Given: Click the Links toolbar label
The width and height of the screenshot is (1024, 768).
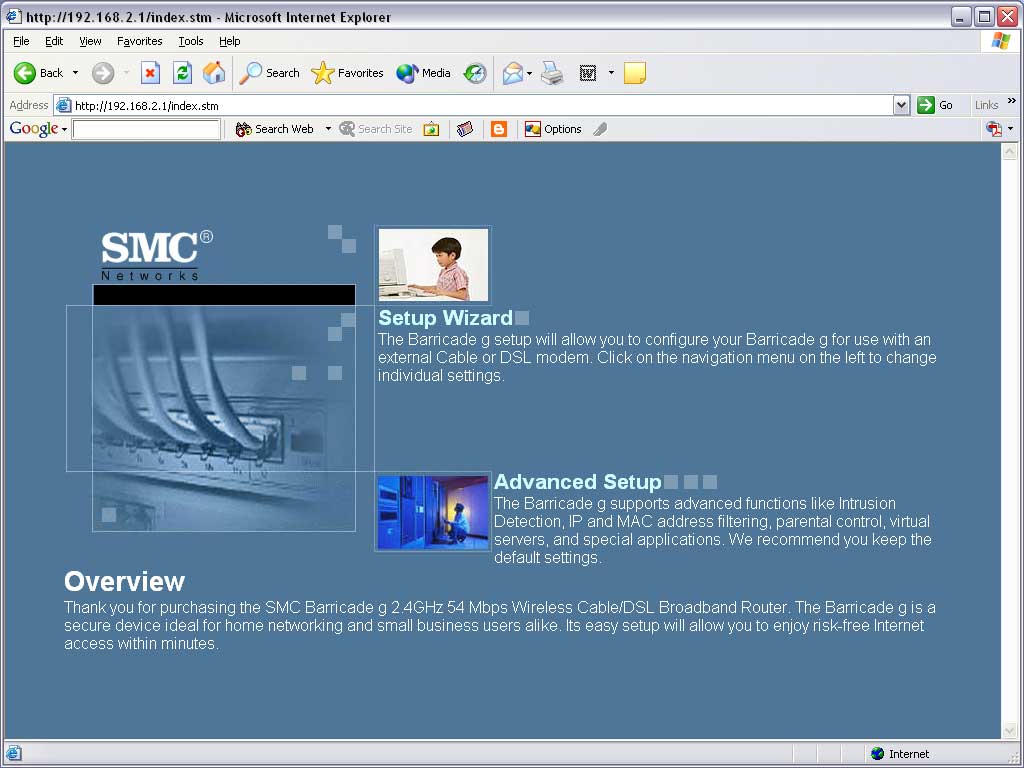Looking at the screenshot, I should click(986, 105).
